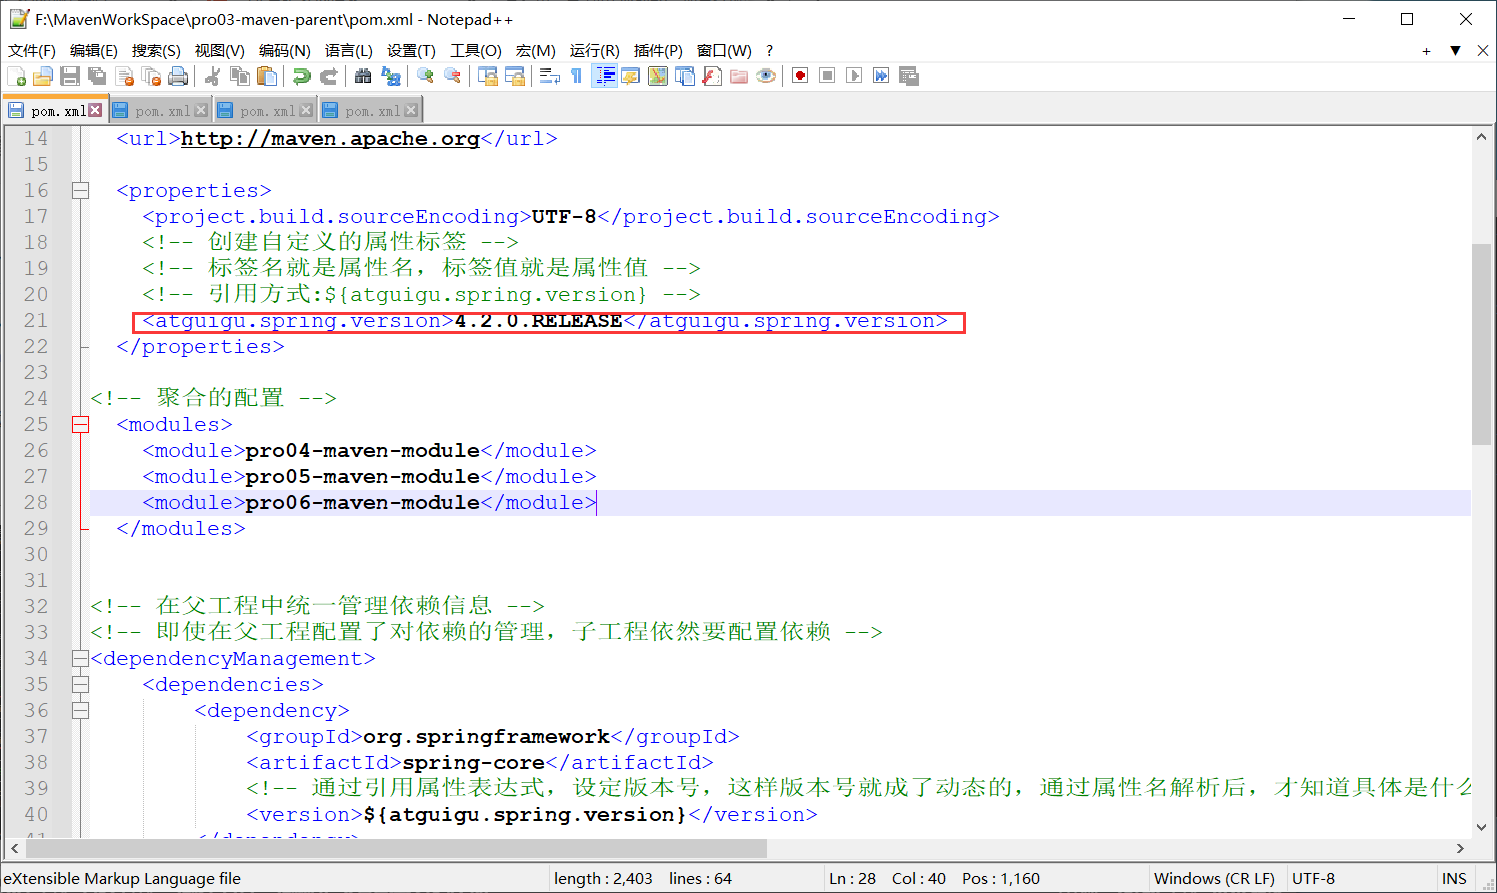Open the 宏(M) menu
Image resolution: width=1497 pixels, height=893 pixels.
pyautogui.click(x=536, y=50)
